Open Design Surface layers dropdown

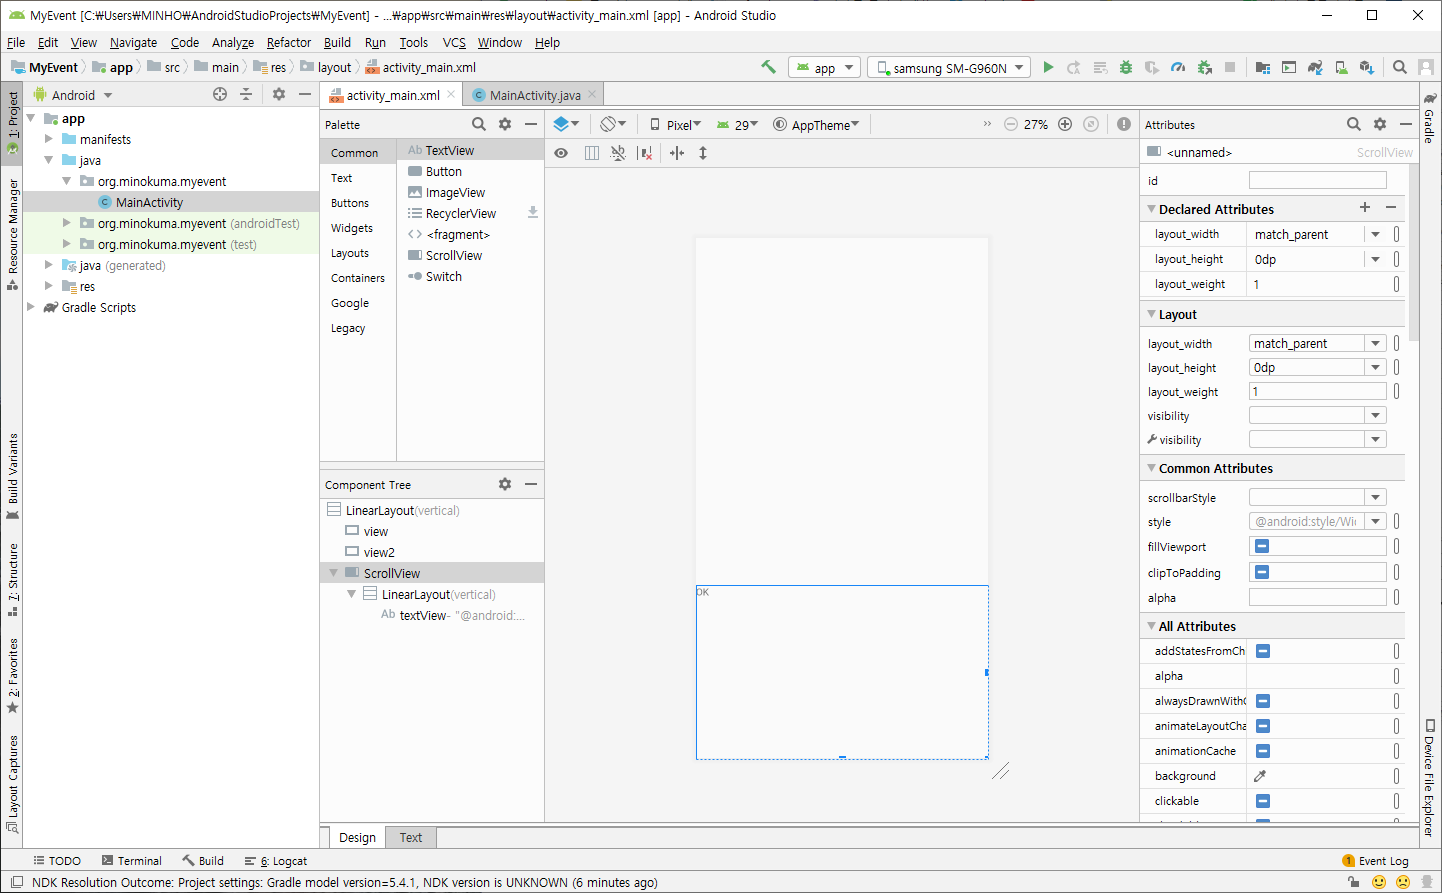point(566,124)
